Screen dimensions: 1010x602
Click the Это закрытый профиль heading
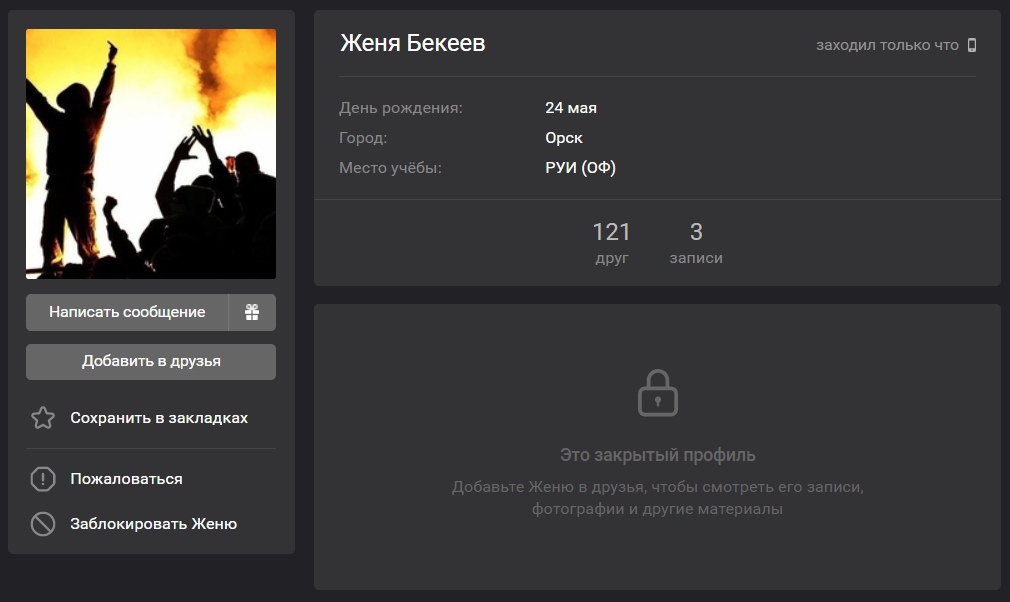pyautogui.click(x=657, y=455)
